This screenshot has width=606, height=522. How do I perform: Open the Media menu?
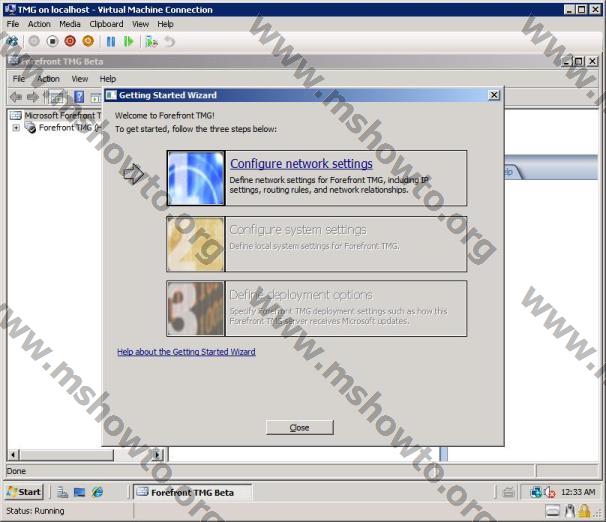(x=70, y=24)
